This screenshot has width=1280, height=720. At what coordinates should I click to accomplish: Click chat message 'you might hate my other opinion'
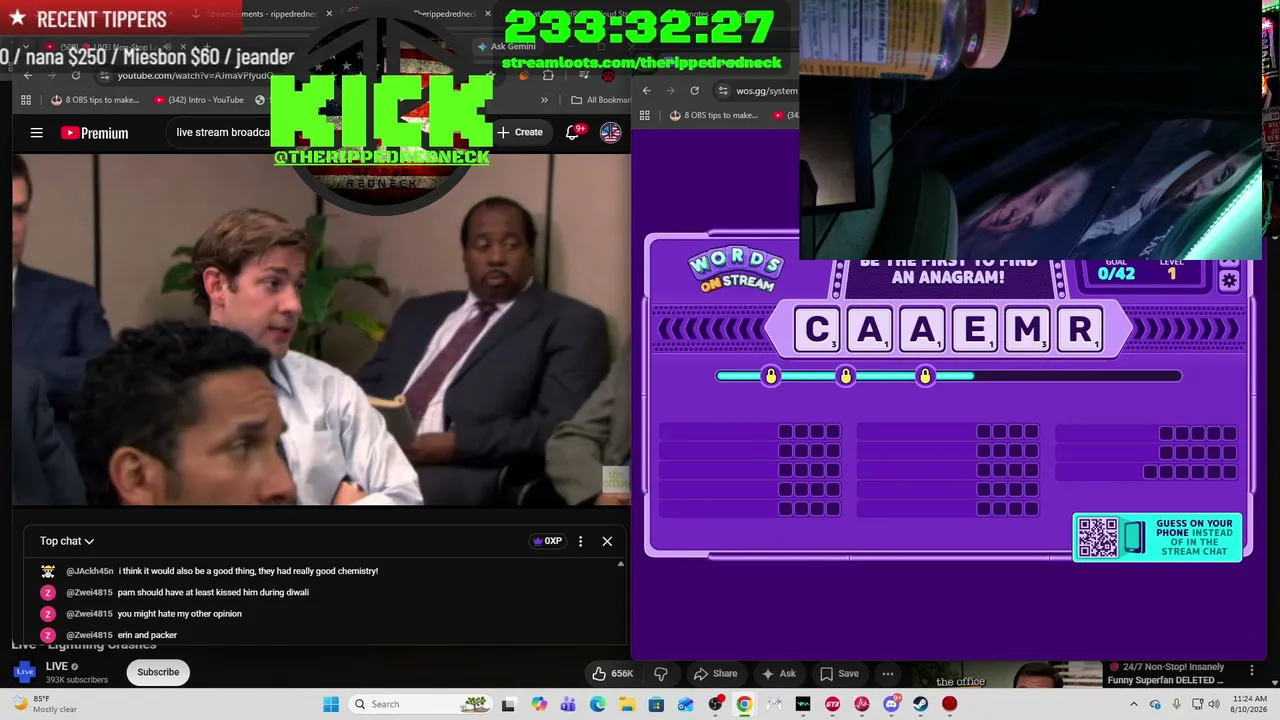(x=179, y=614)
